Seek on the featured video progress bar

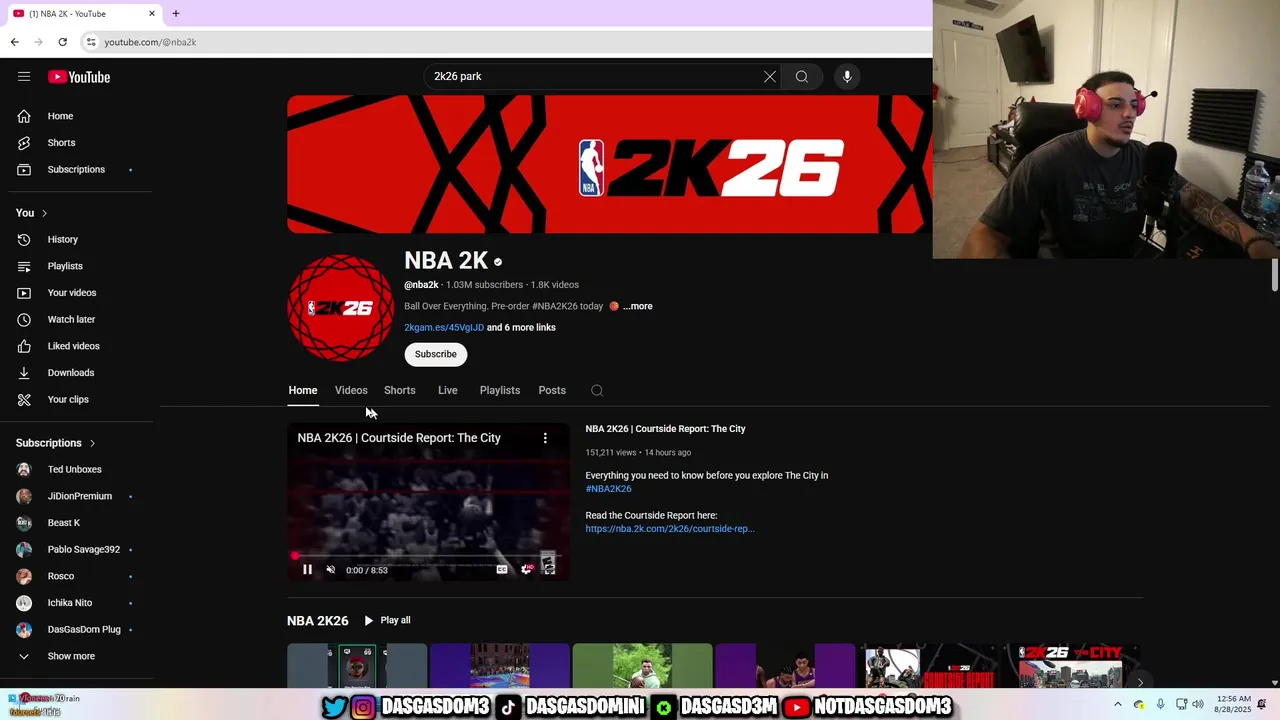point(428,555)
